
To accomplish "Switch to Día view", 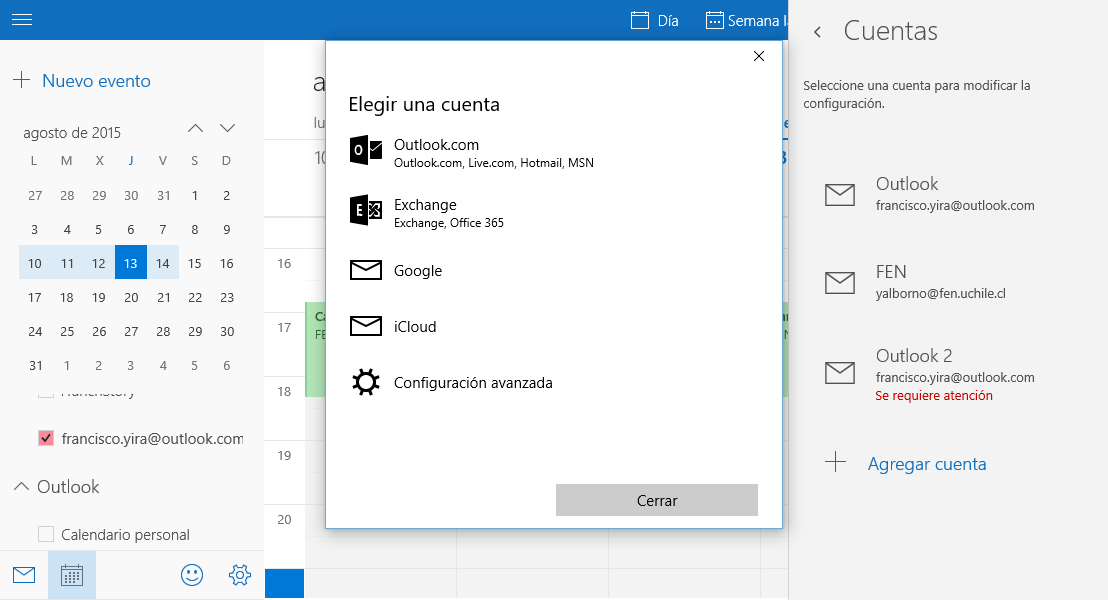I will tap(654, 19).
